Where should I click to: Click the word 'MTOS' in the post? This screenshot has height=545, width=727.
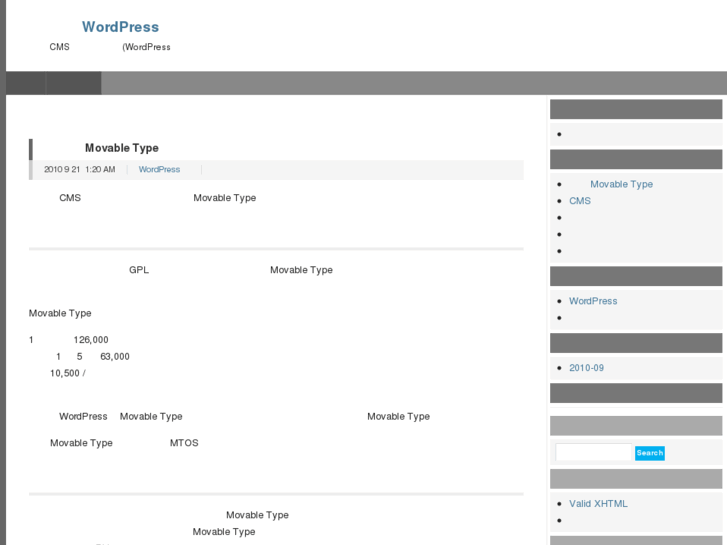point(184,443)
